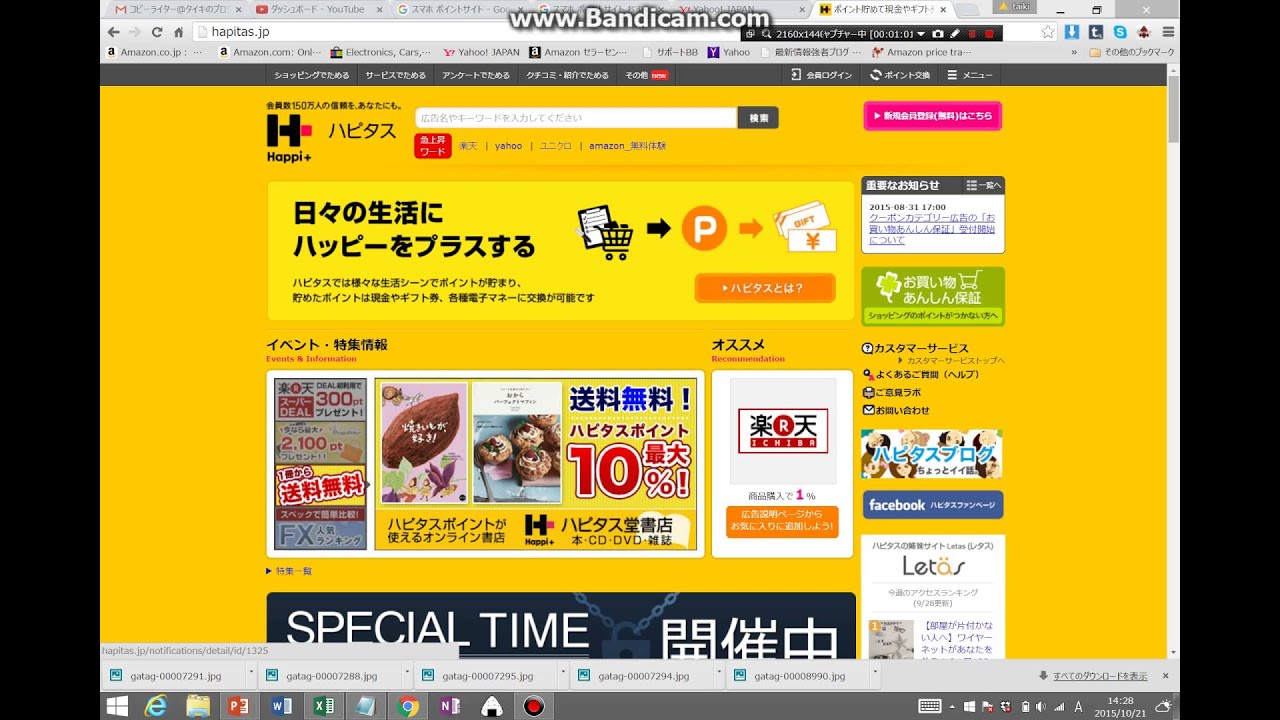Click the red Bandicam stop-recording square
The width and height of the screenshot is (1280, 720).
(x=989, y=34)
